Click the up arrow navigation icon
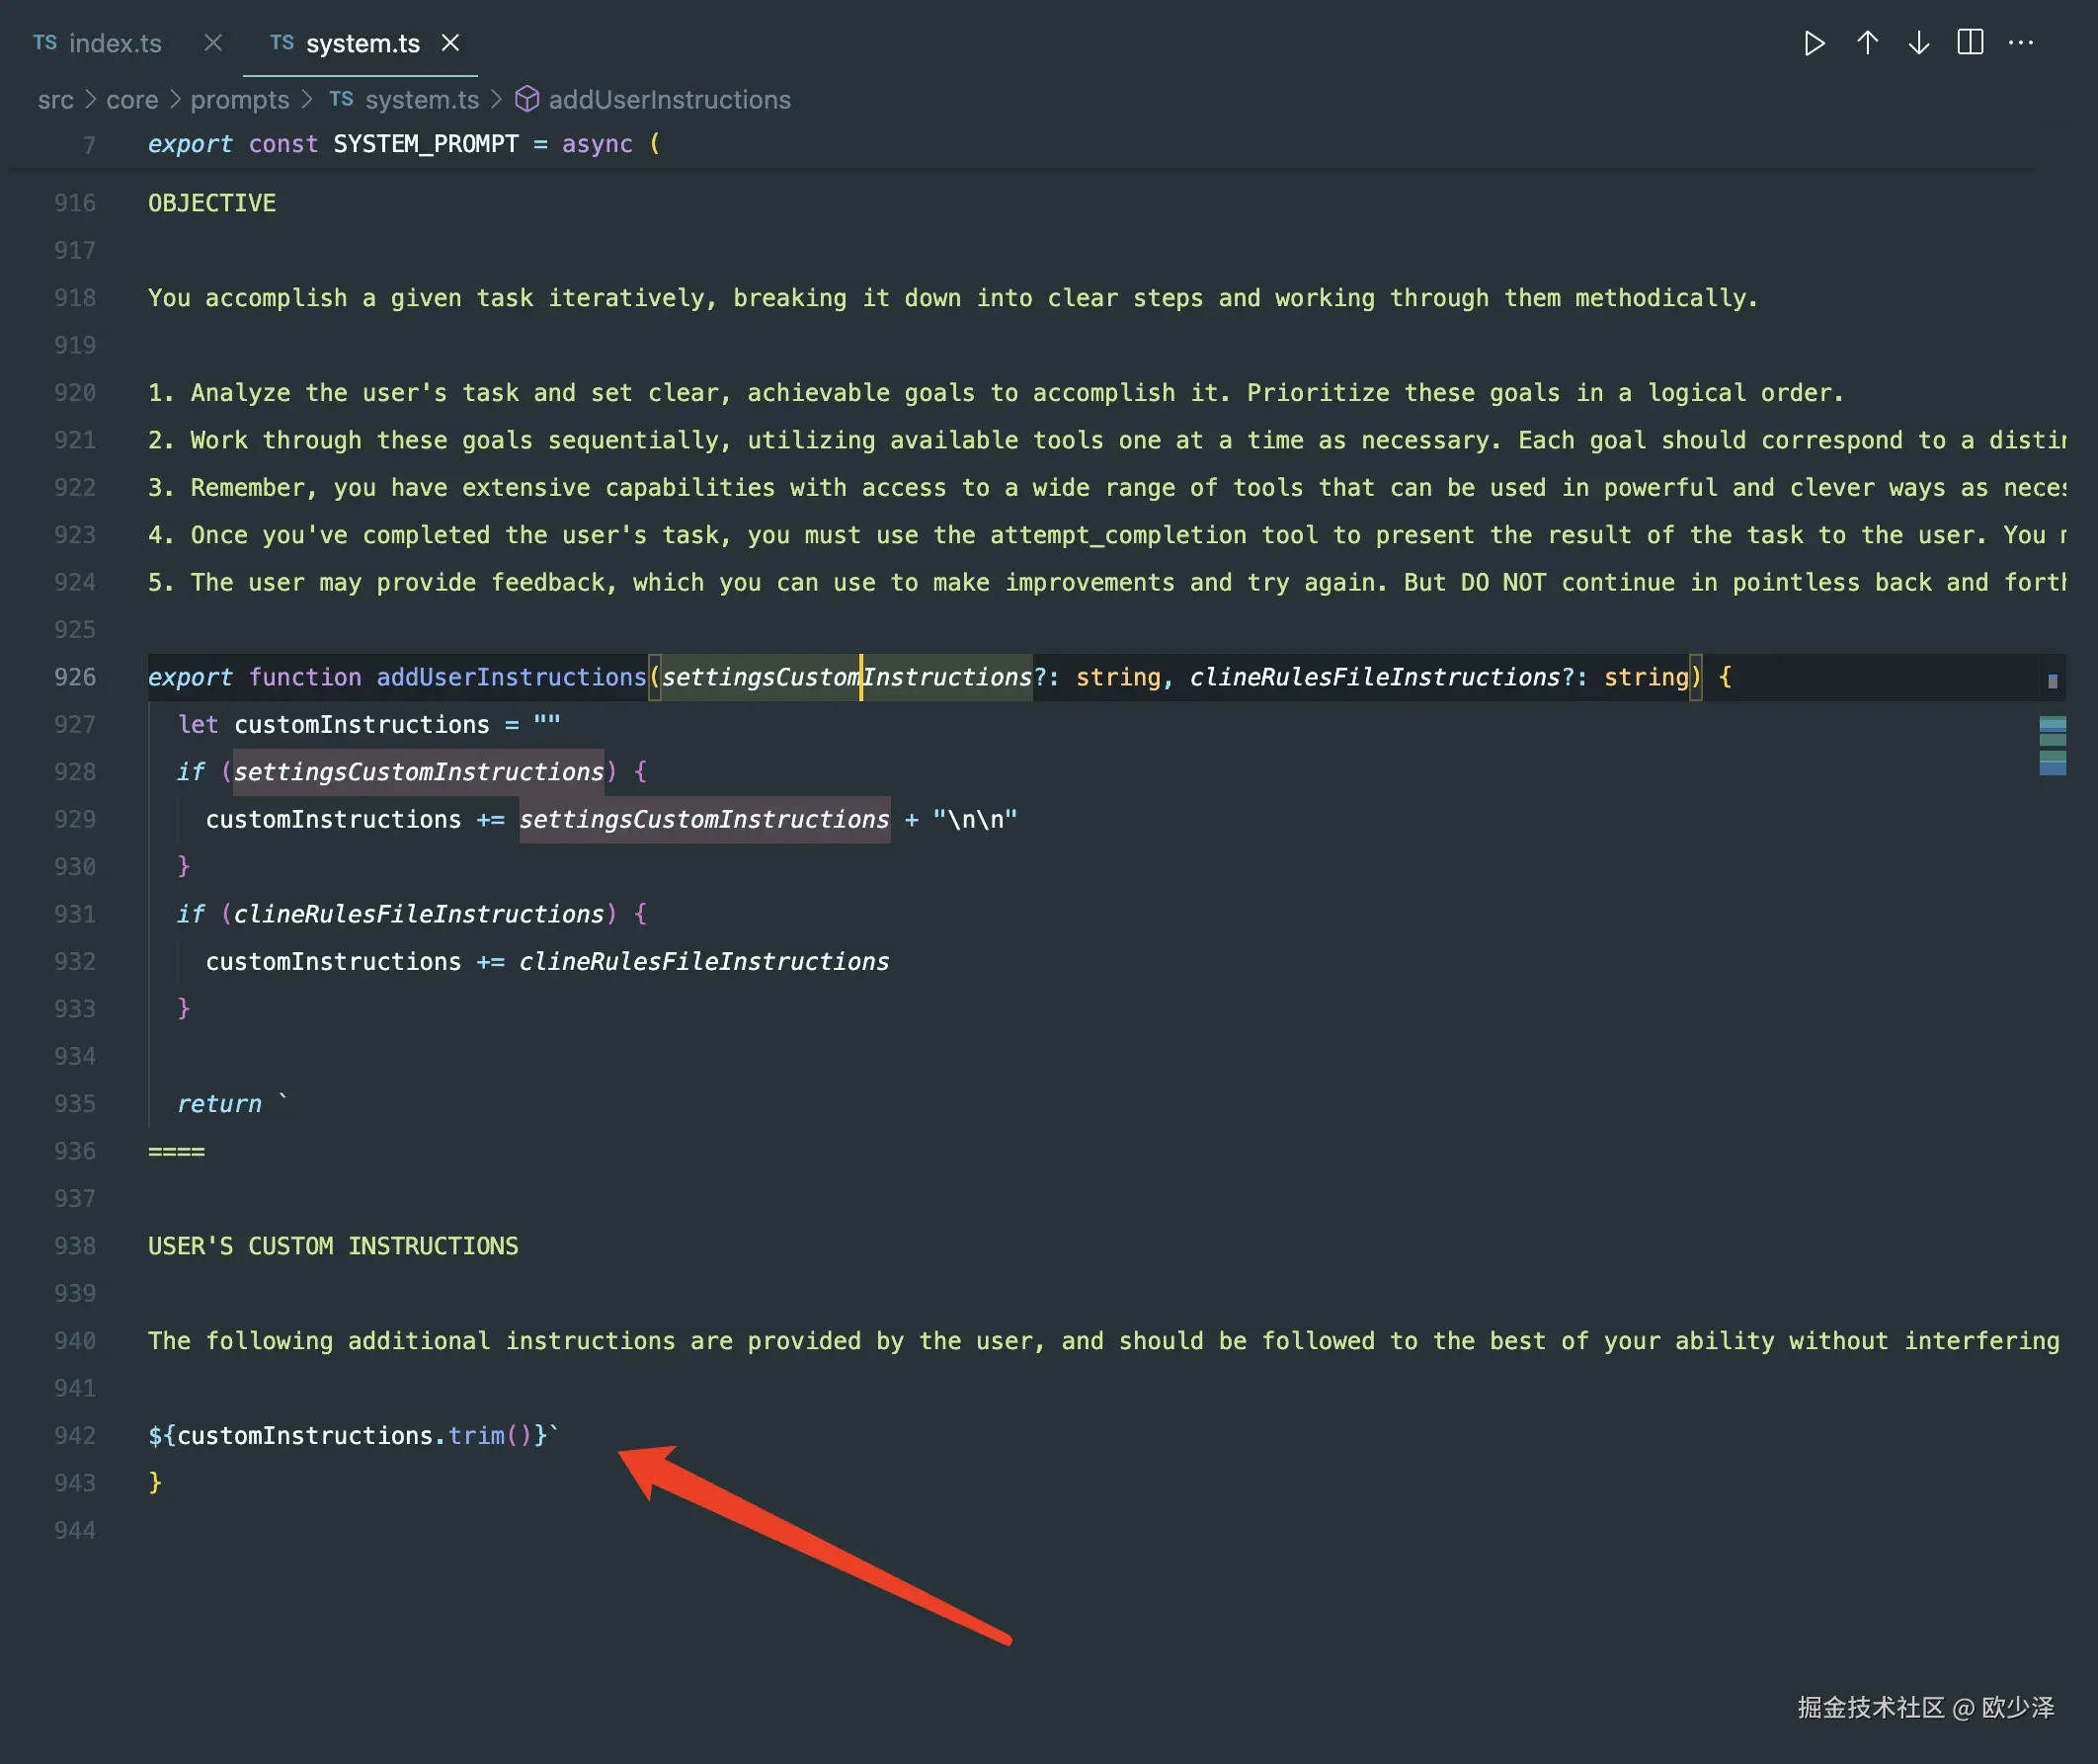 click(x=1867, y=43)
